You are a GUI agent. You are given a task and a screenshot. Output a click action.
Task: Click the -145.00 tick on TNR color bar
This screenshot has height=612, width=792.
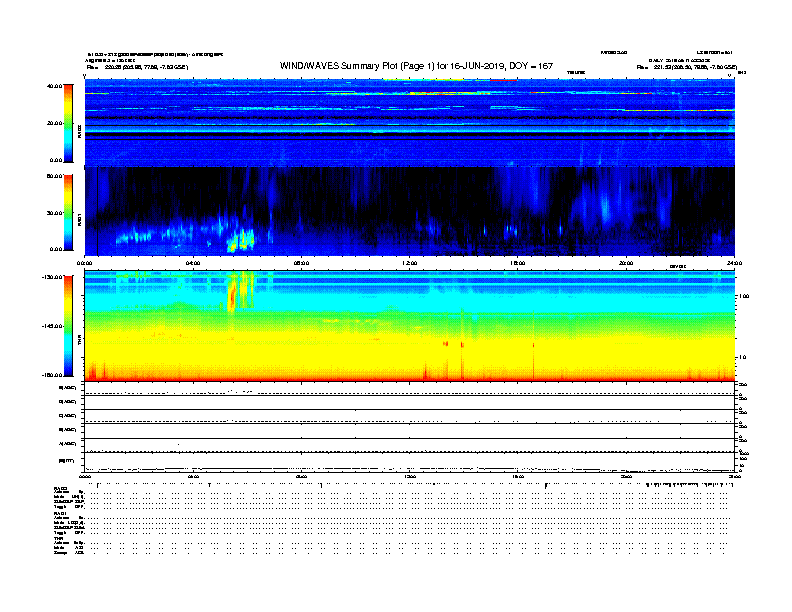(x=53, y=326)
